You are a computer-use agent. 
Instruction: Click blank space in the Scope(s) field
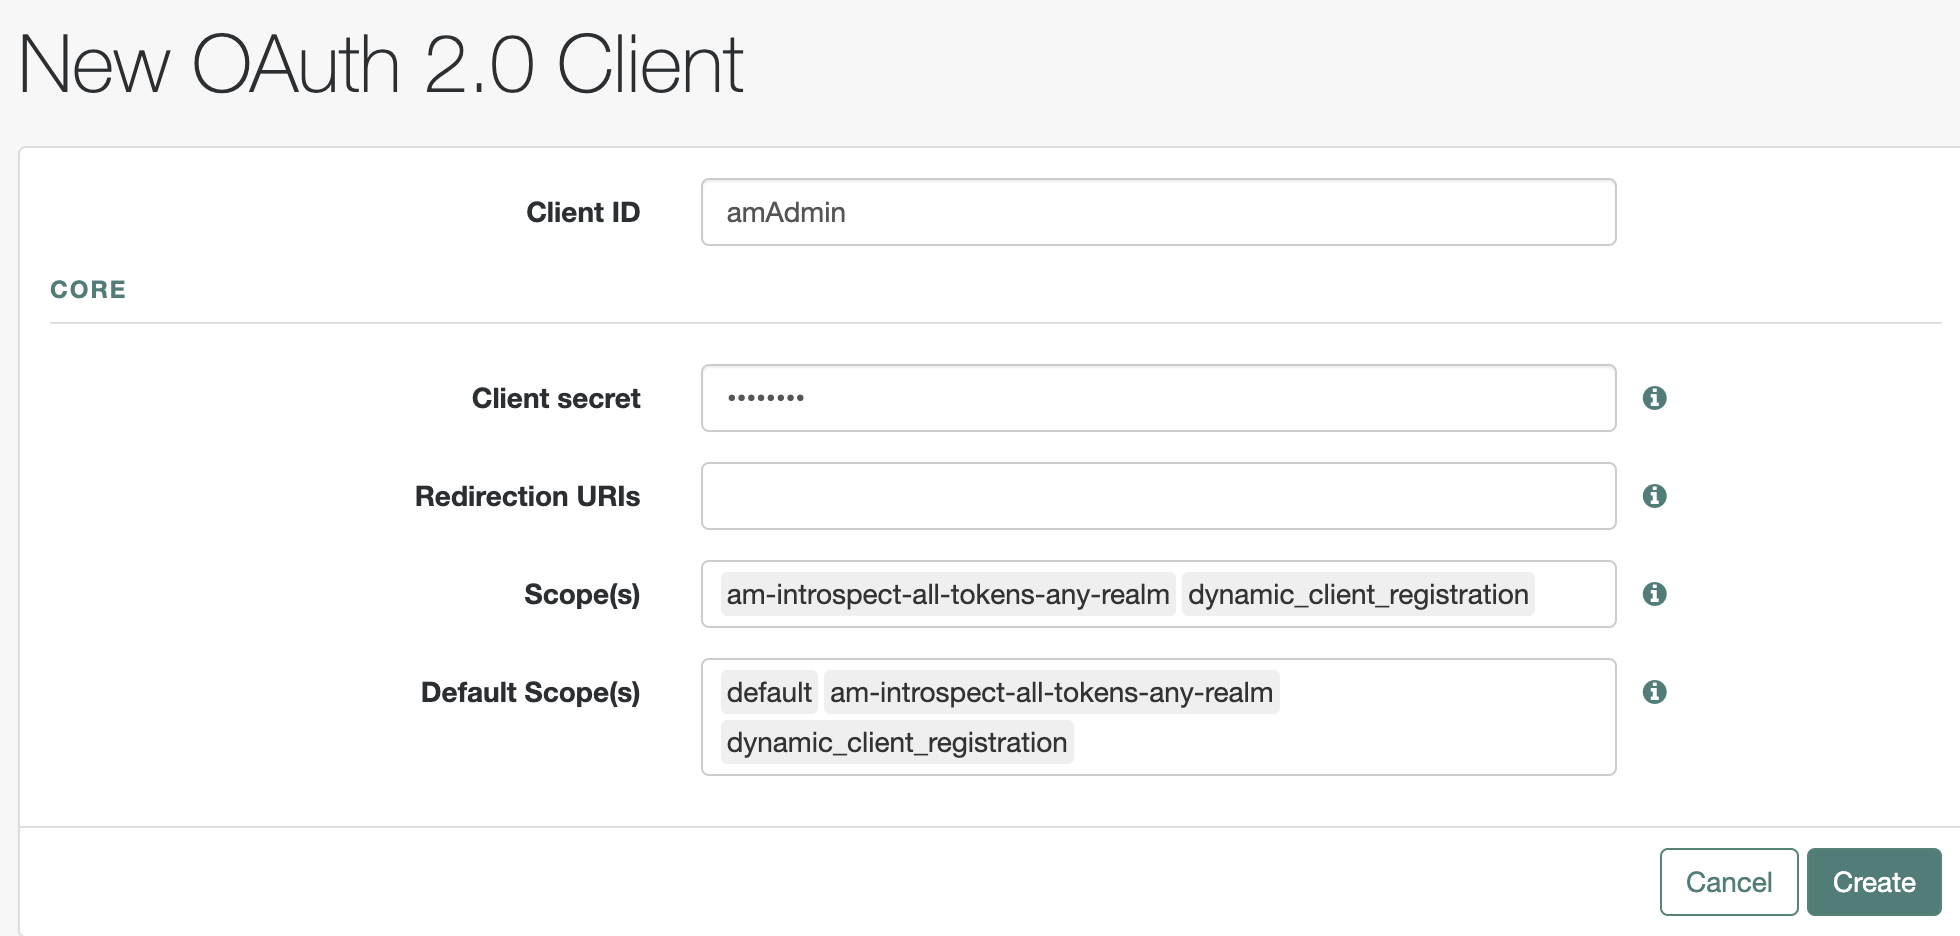(x=1574, y=594)
